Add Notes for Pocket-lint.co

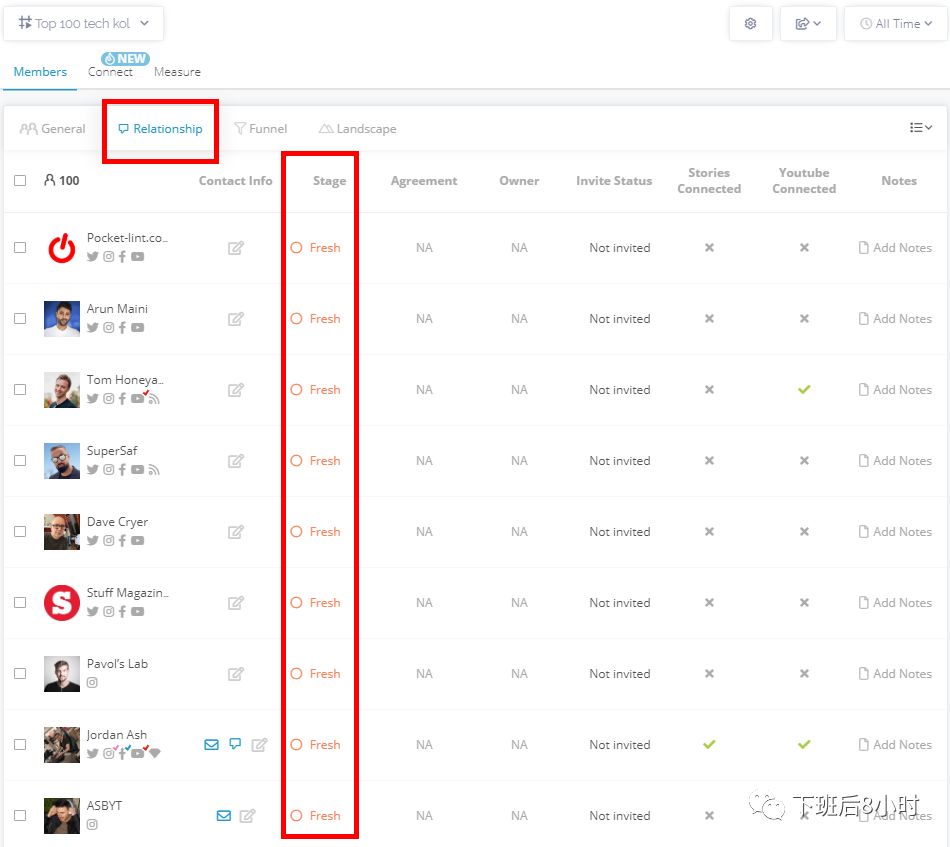[x=895, y=248]
